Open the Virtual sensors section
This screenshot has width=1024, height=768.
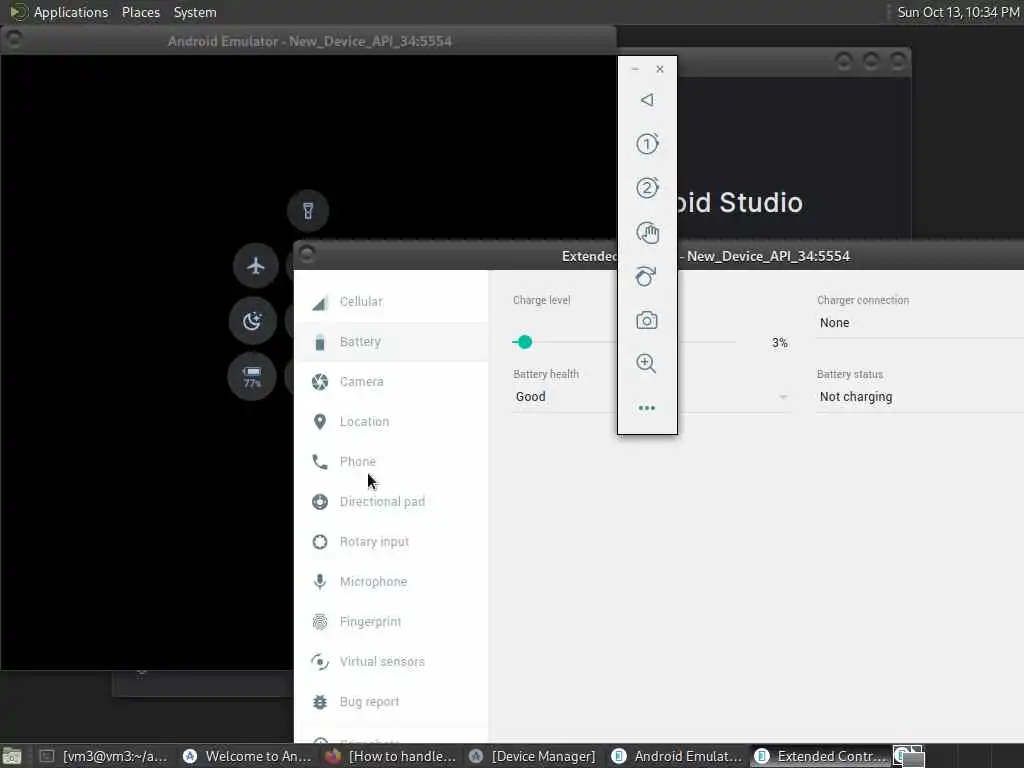391,662
